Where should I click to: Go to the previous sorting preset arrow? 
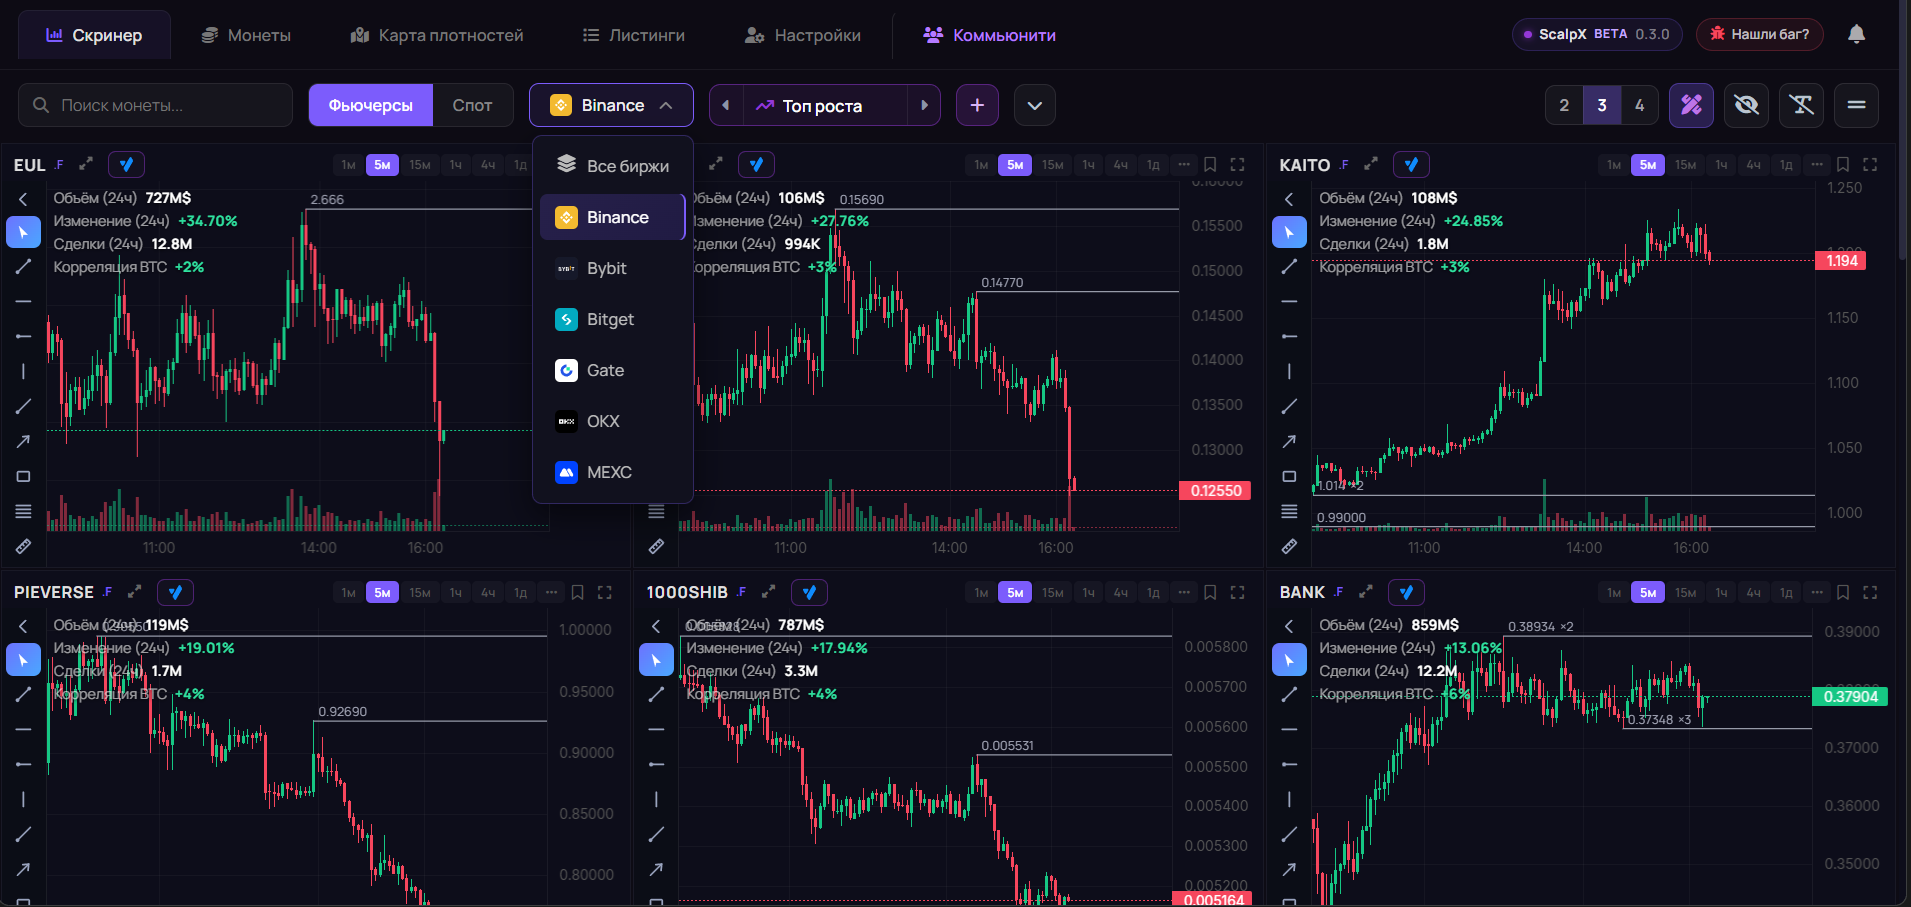(726, 105)
